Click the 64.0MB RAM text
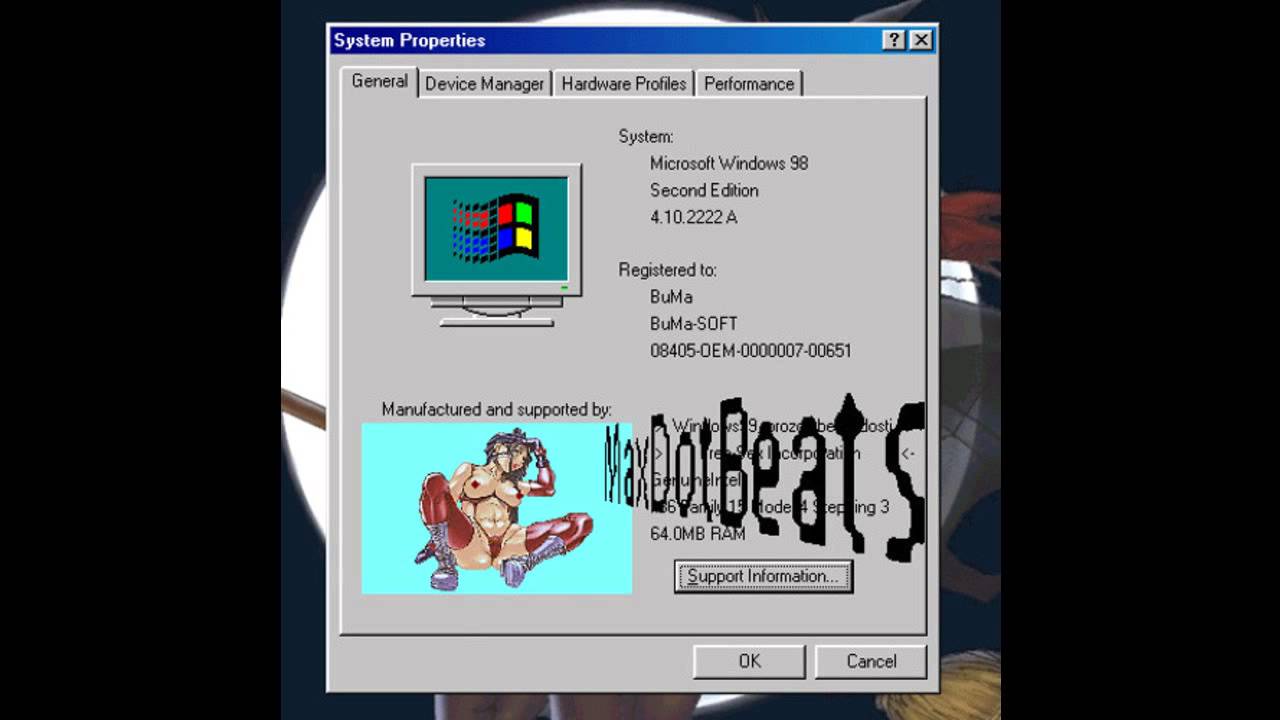 coord(697,534)
